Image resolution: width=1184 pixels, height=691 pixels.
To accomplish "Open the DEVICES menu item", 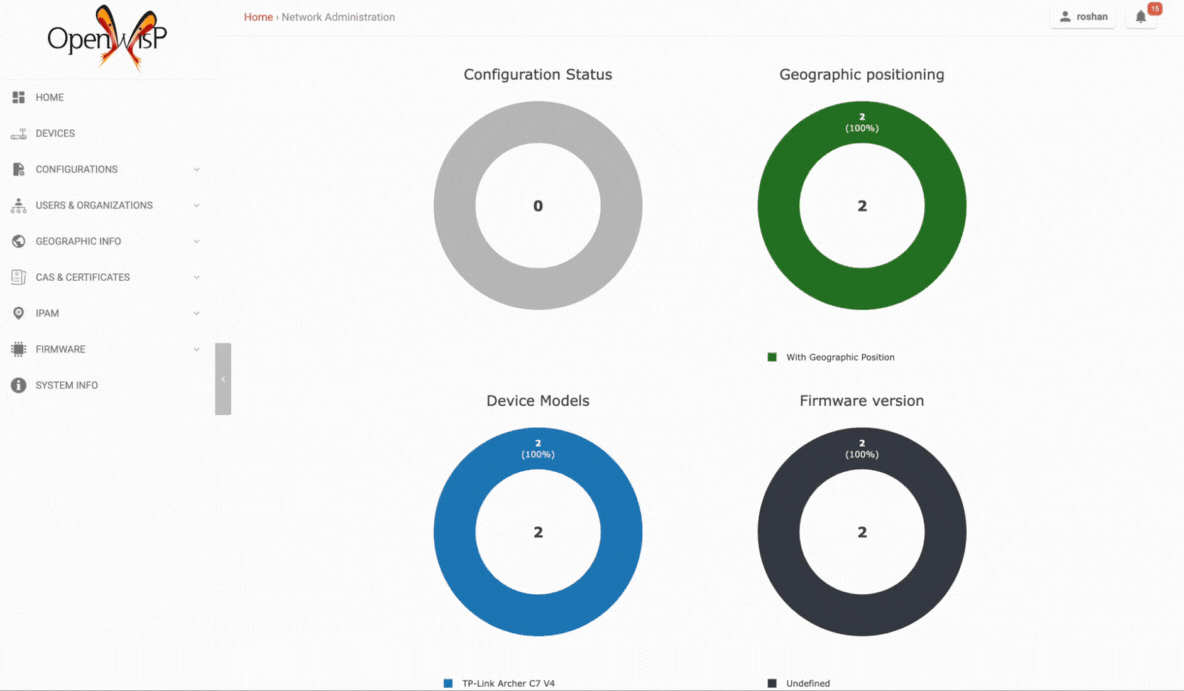I will [x=55, y=134].
